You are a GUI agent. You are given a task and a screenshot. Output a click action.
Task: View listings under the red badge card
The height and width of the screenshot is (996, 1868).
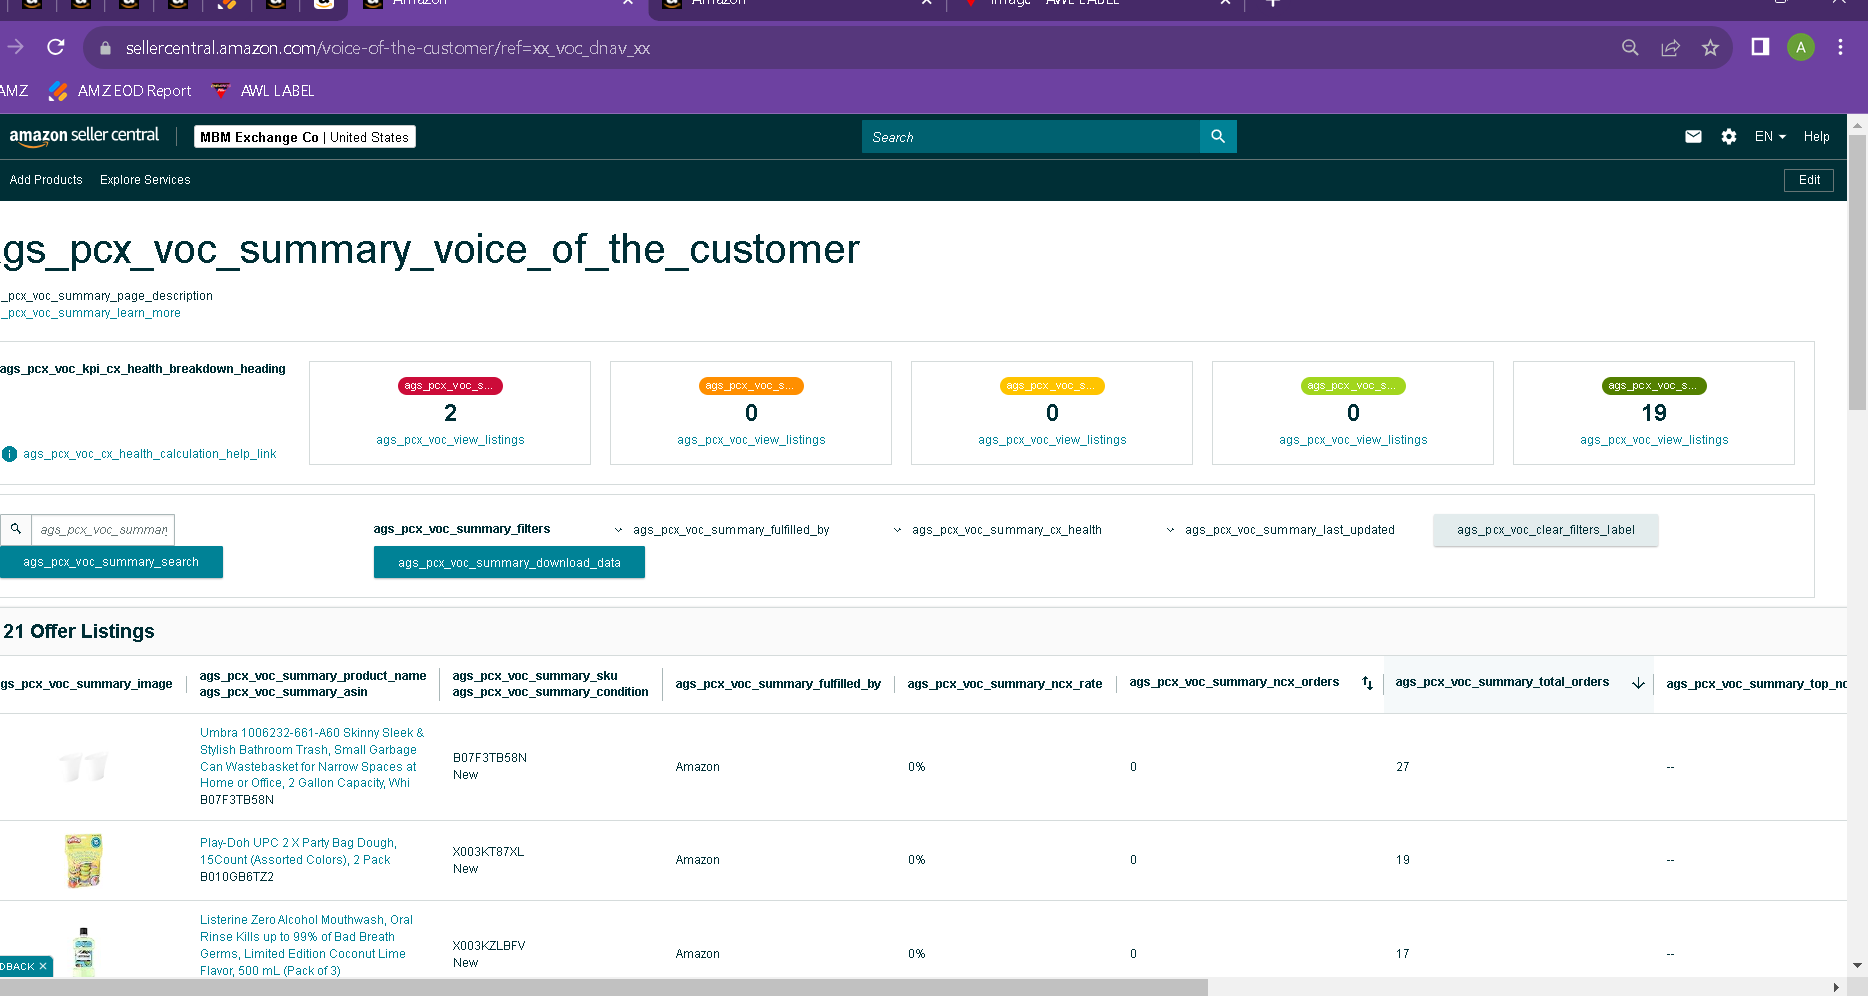[x=450, y=440]
